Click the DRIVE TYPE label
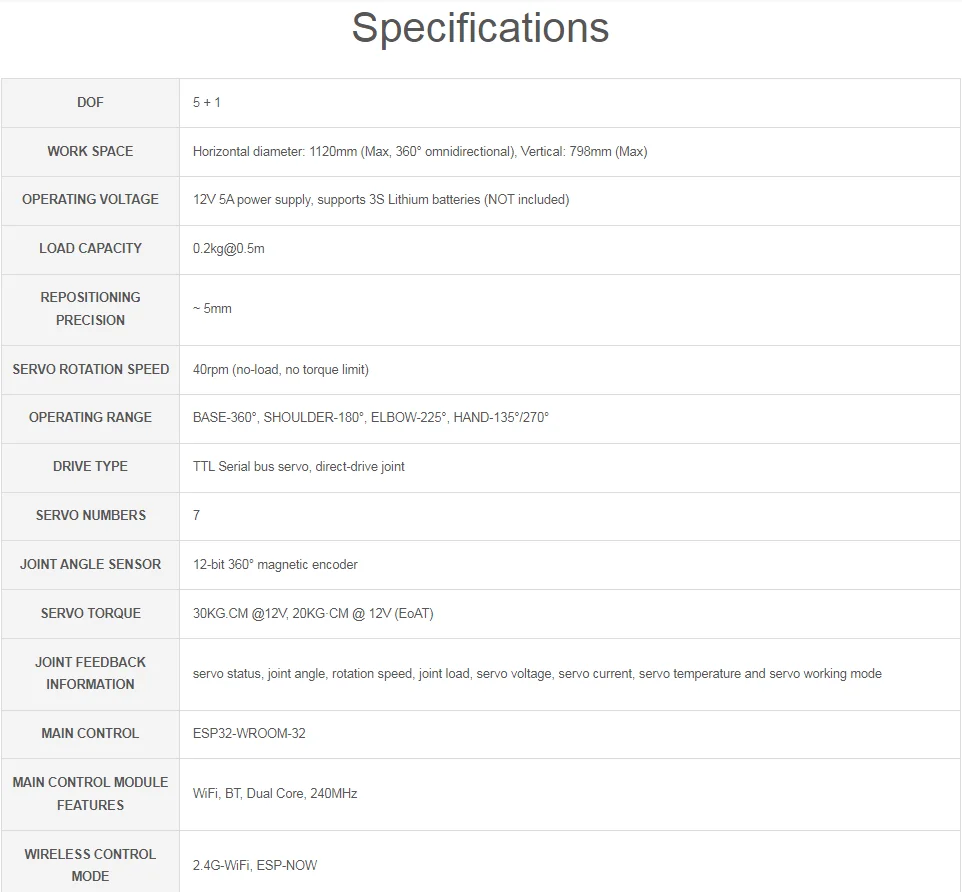This screenshot has height=892, width=962. click(90, 466)
